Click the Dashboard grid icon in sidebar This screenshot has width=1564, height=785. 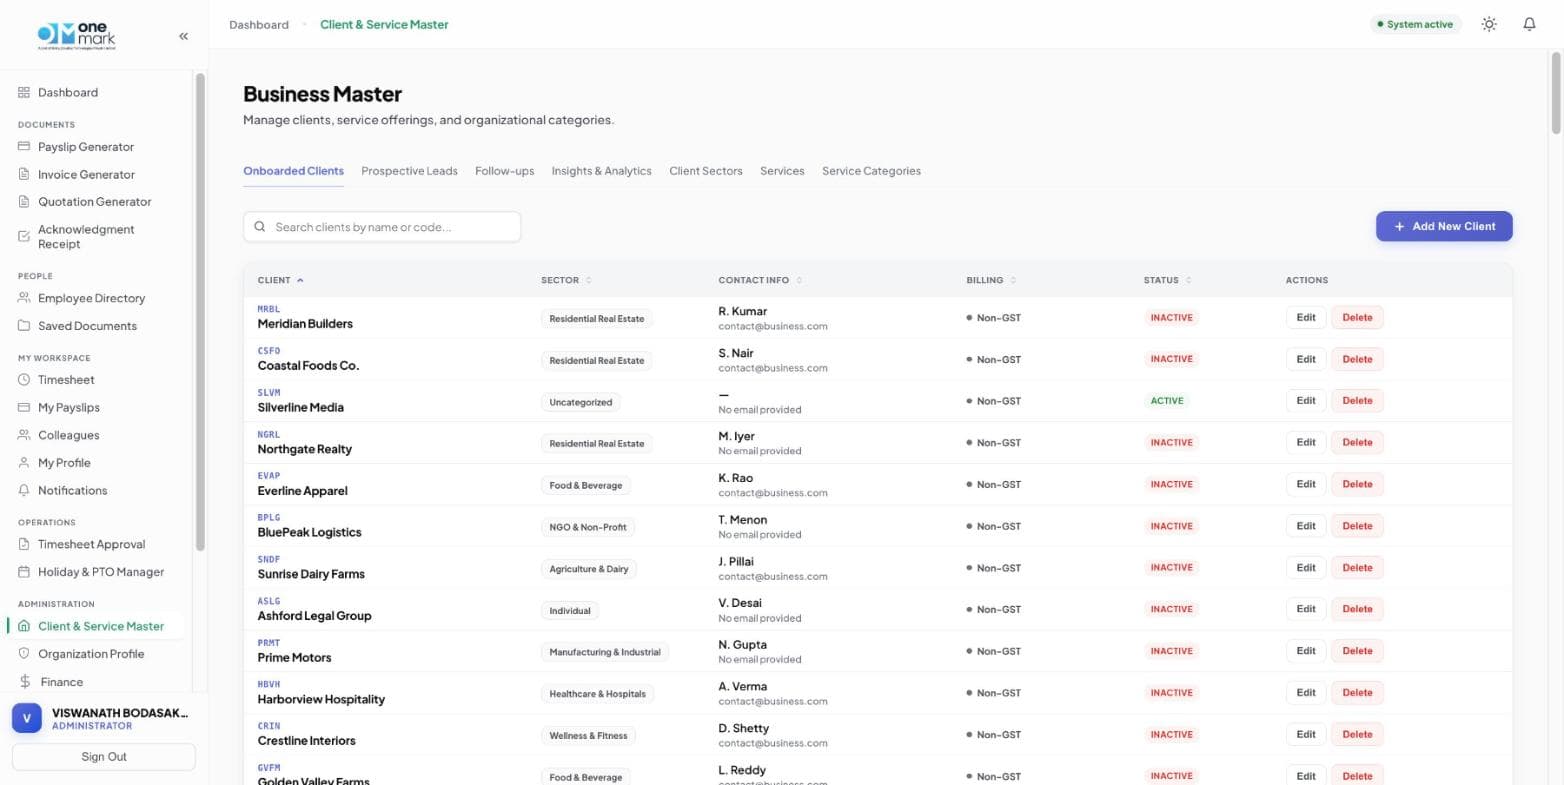(x=24, y=92)
